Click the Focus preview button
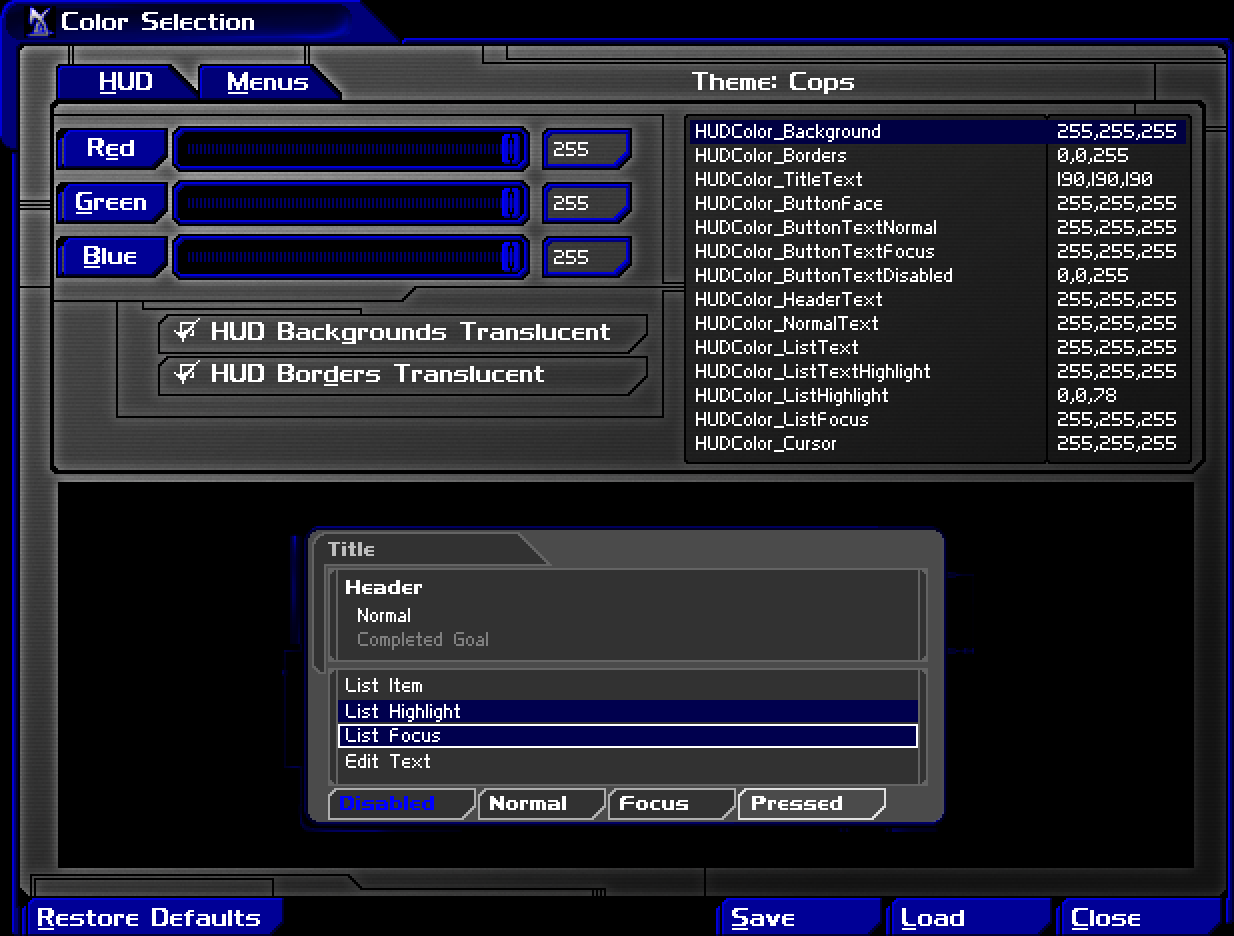Image resolution: width=1234 pixels, height=936 pixels. click(x=672, y=803)
